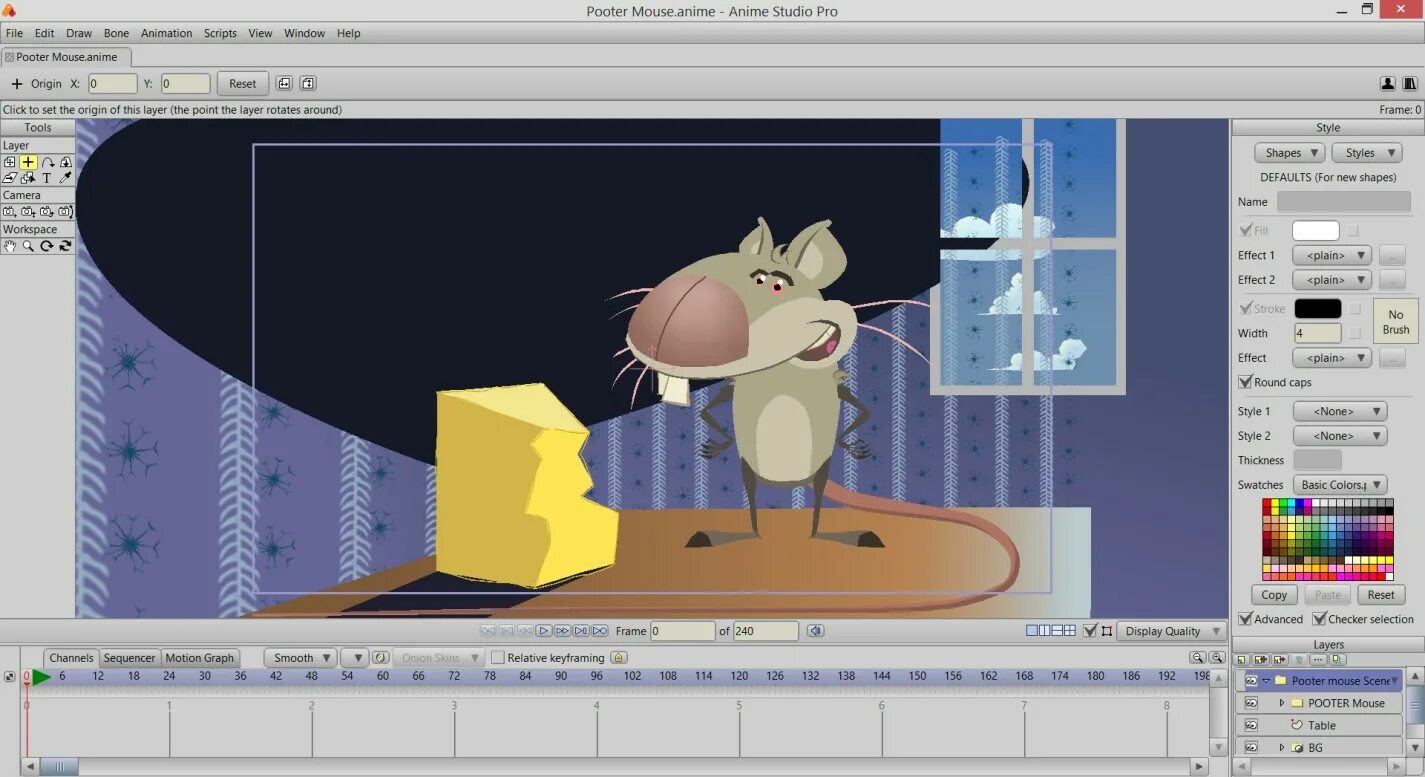Play the animation from the playback controls
The height and width of the screenshot is (777, 1425).
point(543,630)
